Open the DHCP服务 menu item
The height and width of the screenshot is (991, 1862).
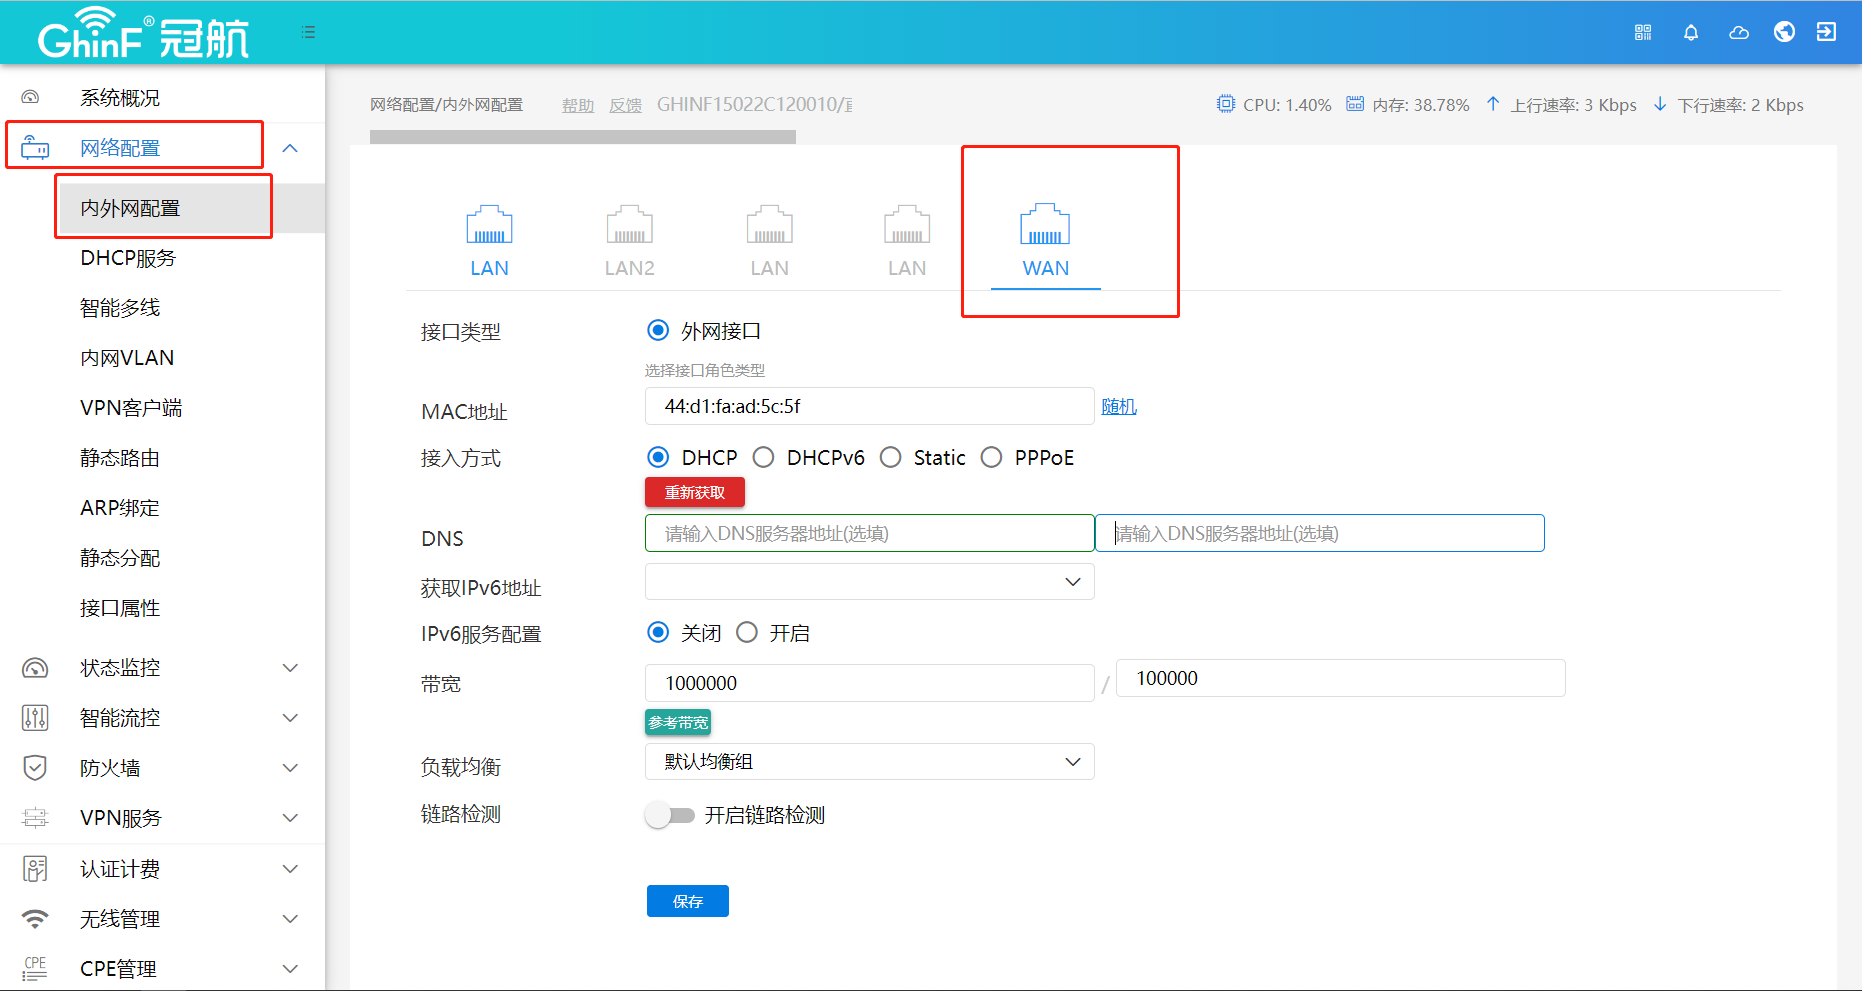tap(128, 258)
